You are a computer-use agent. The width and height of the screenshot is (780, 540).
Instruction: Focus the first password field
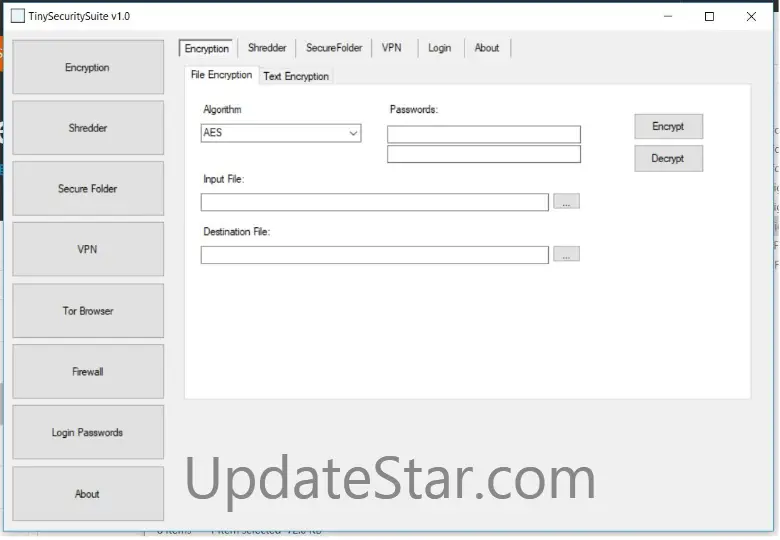(484, 134)
